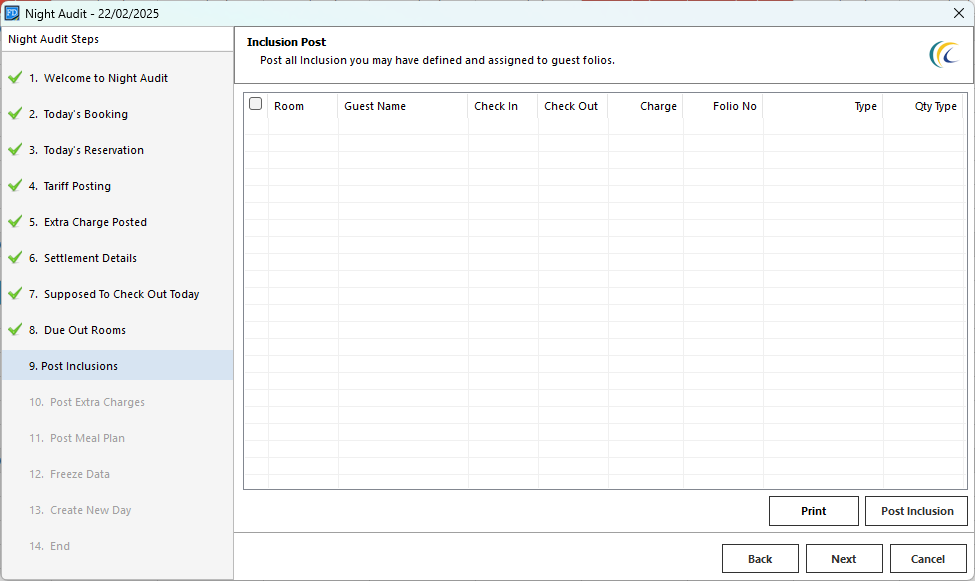
Task: Tick the select-all checkbox in table header
Action: pos(256,104)
